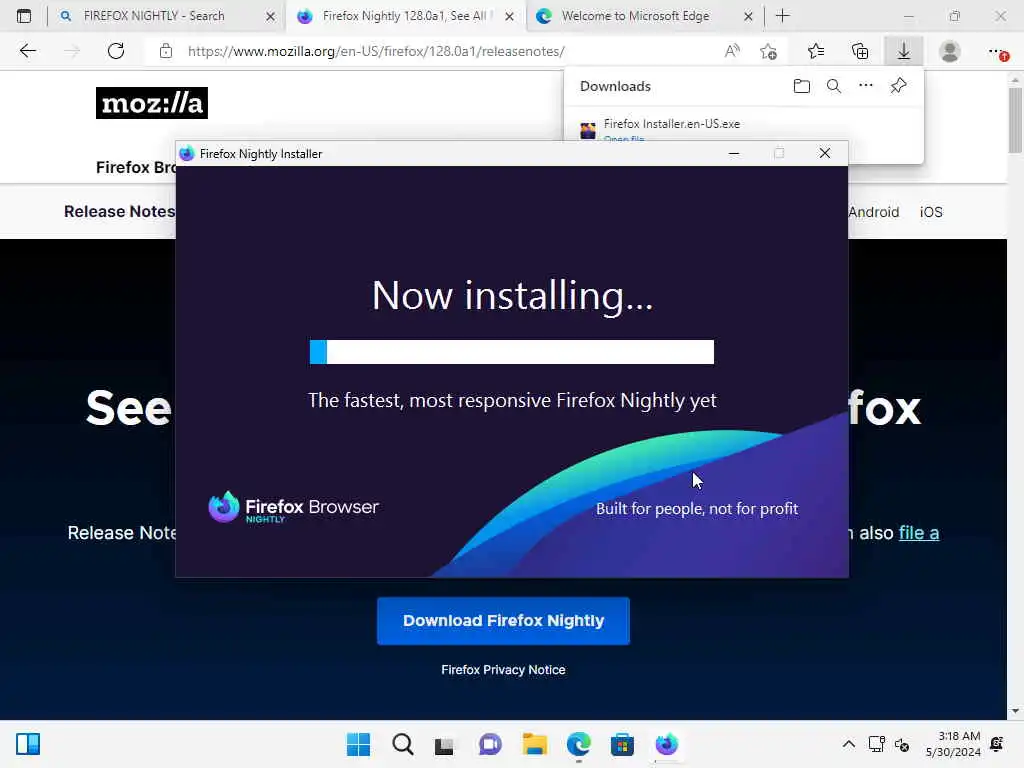
Task: Minimize the Firefox Nightly Installer window
Action: click(x=734, y=153)
